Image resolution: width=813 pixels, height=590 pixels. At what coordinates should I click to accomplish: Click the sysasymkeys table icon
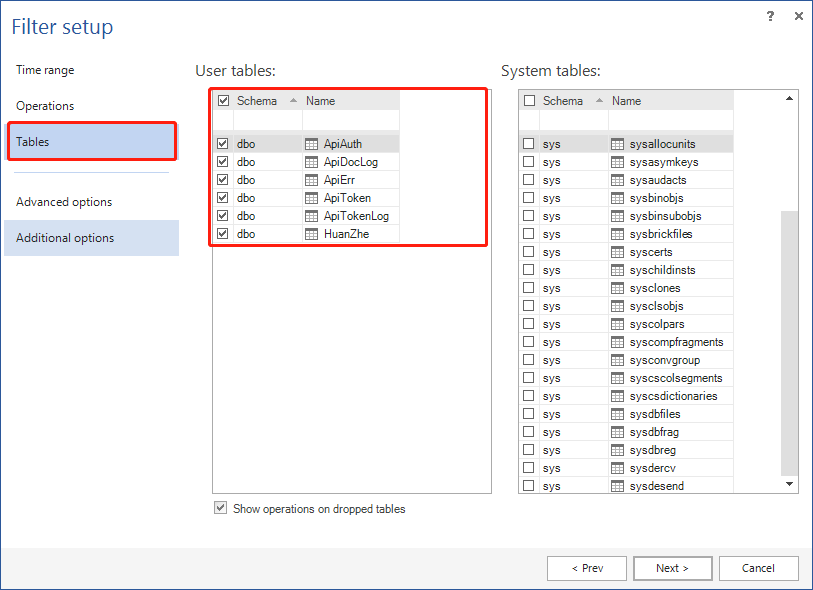pos(617,162)
